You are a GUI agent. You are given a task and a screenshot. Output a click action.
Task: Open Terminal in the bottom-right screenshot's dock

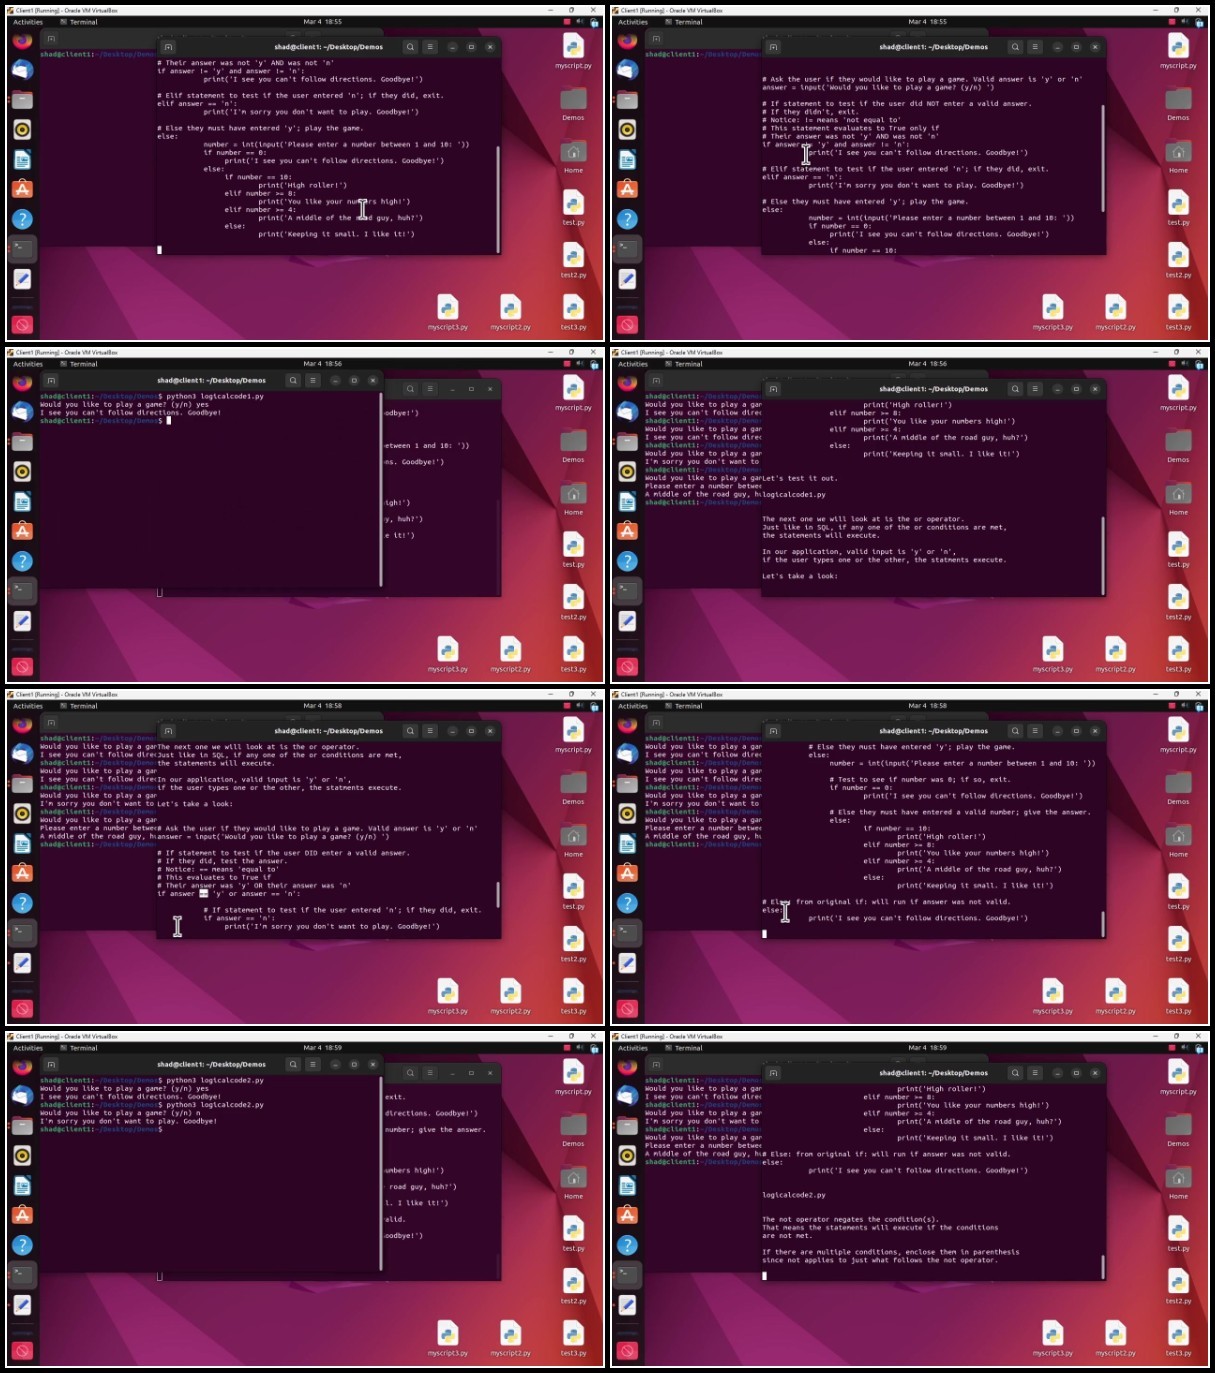[627, 1274]
